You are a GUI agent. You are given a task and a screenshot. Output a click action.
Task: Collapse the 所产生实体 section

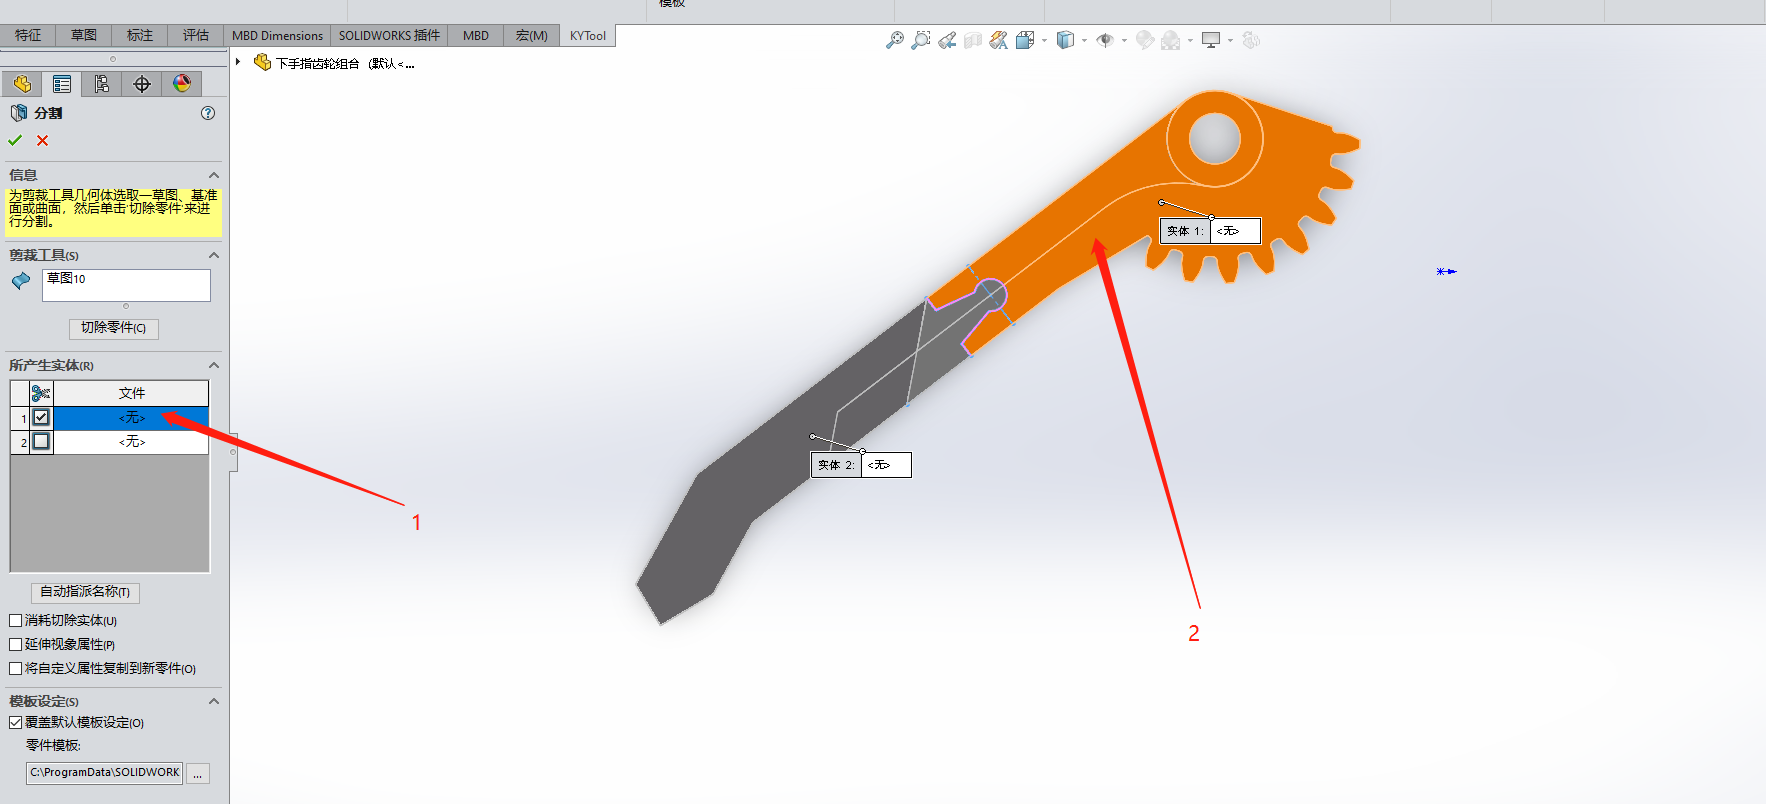pos(213,365)
